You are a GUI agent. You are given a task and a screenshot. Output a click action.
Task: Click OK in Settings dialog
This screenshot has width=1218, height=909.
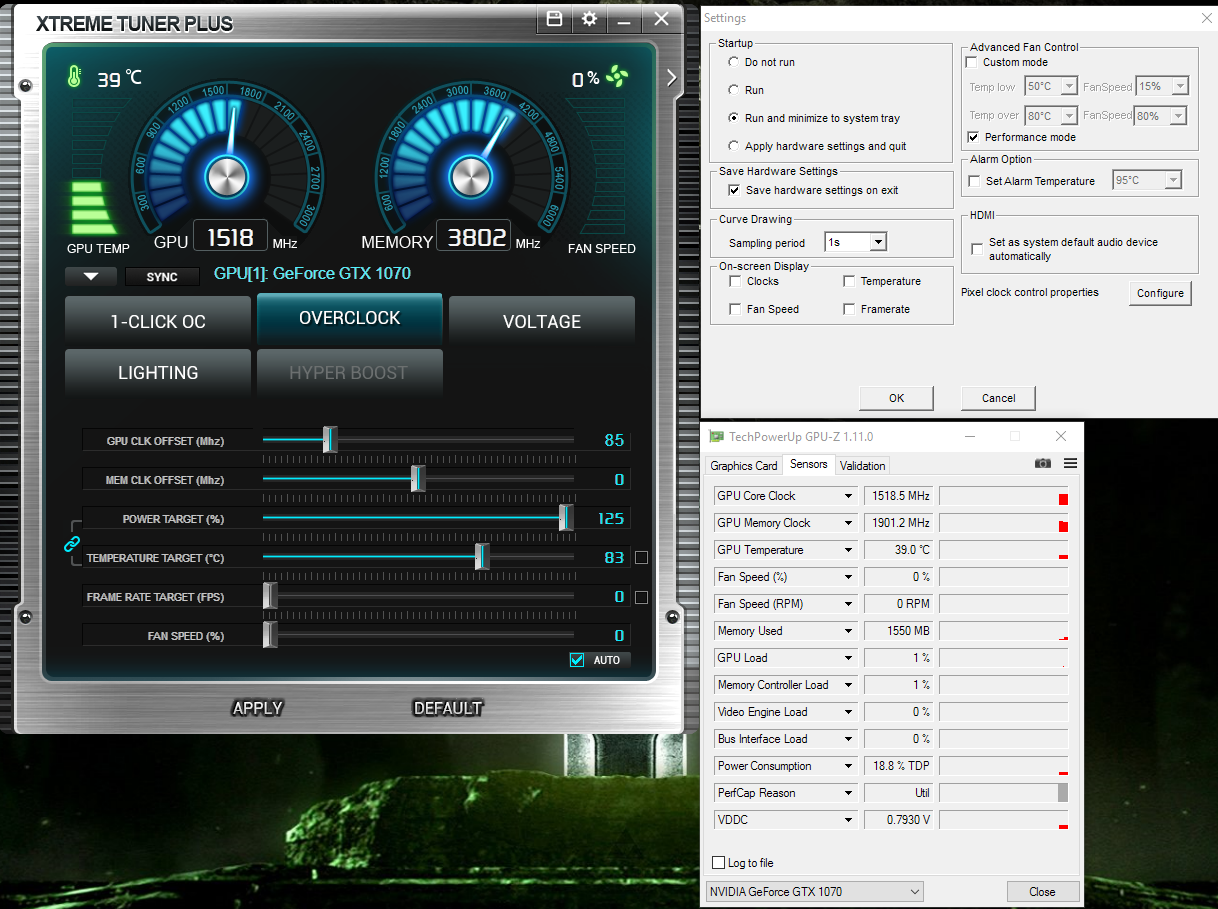896,398
